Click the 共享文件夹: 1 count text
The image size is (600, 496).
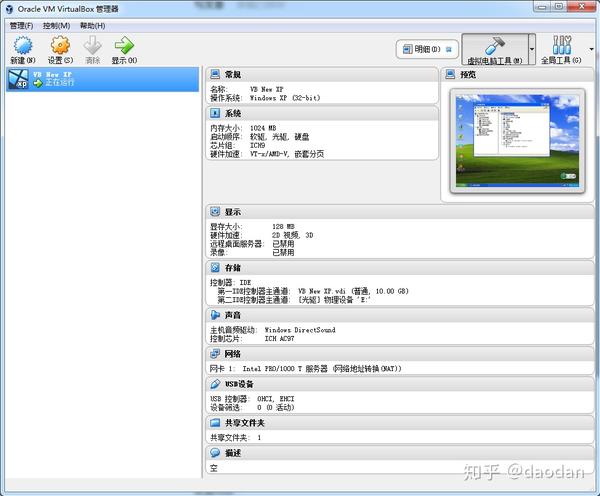pyautogui.click(x=236, y=438)
